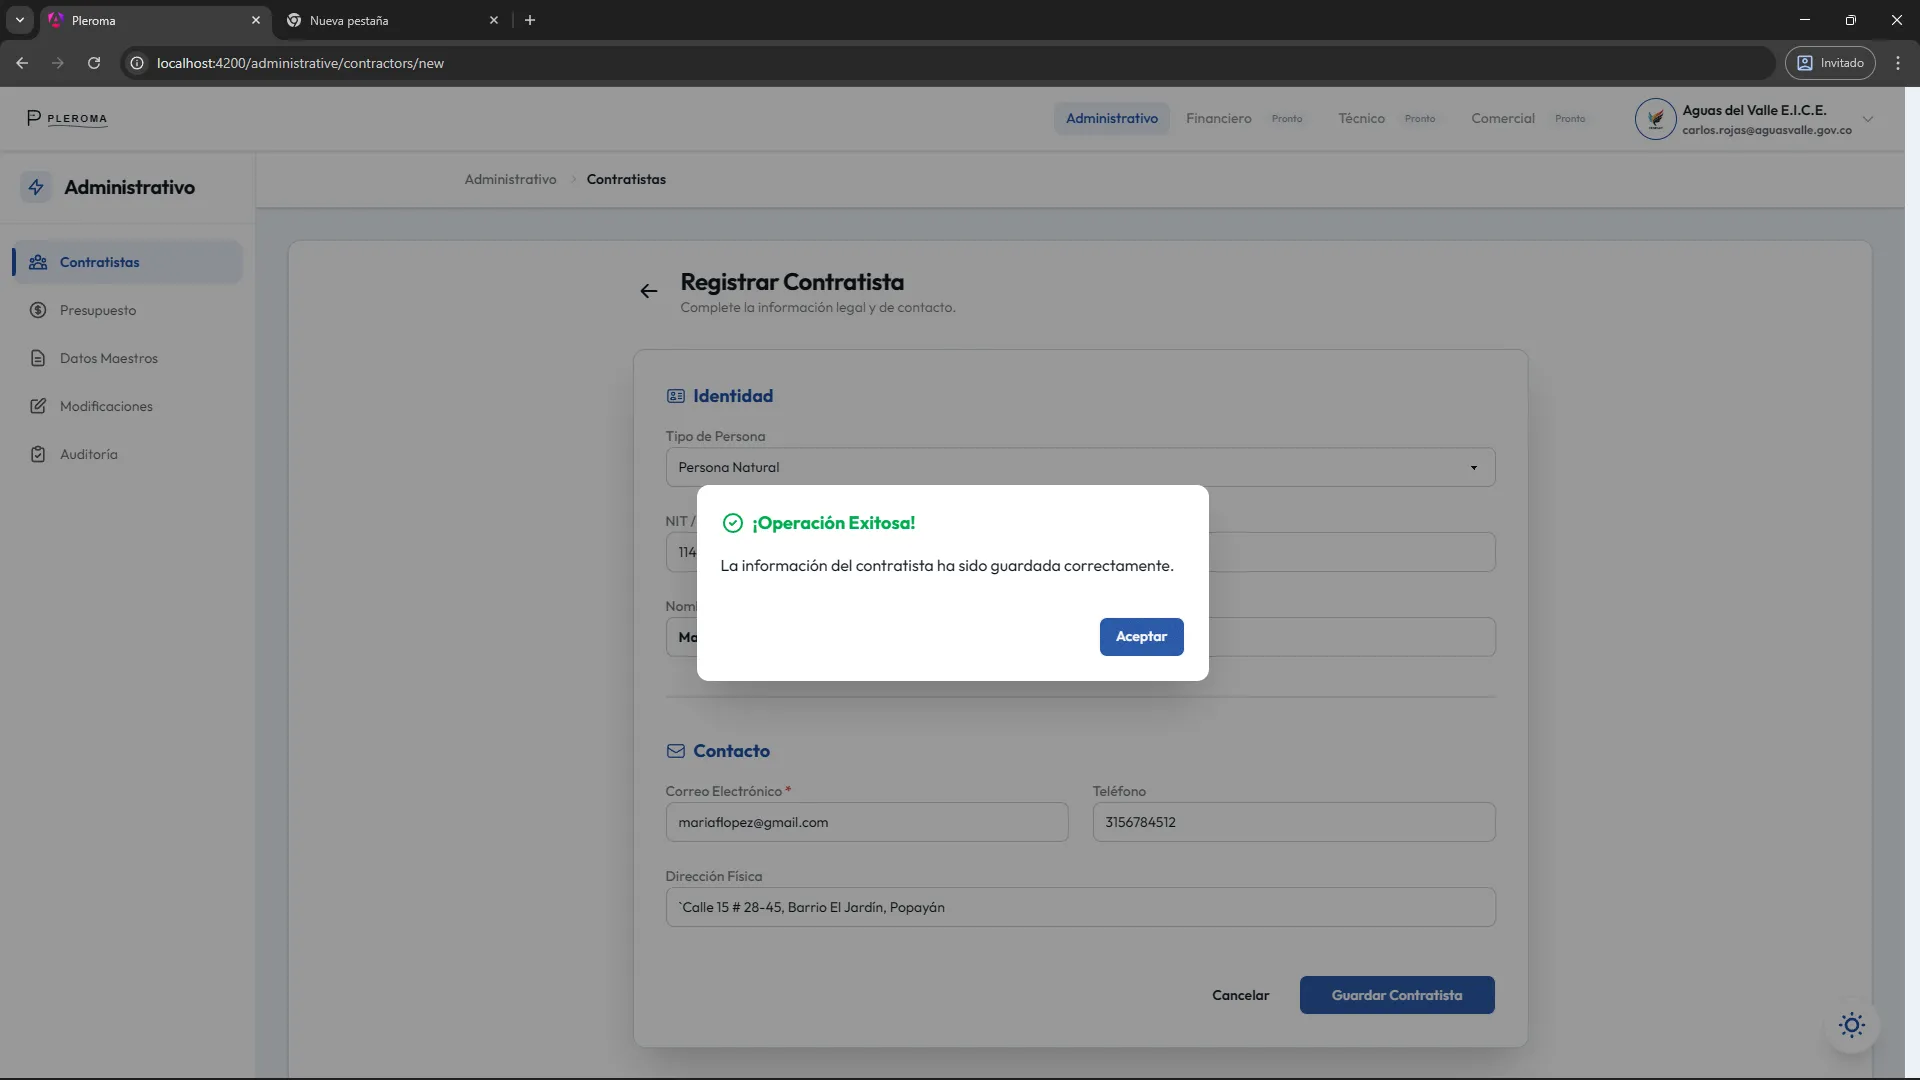Click the Modificaciones pencil icon
This screenshot has height=1080, width=1920.
pyautogui.click(x=38, y=406)
